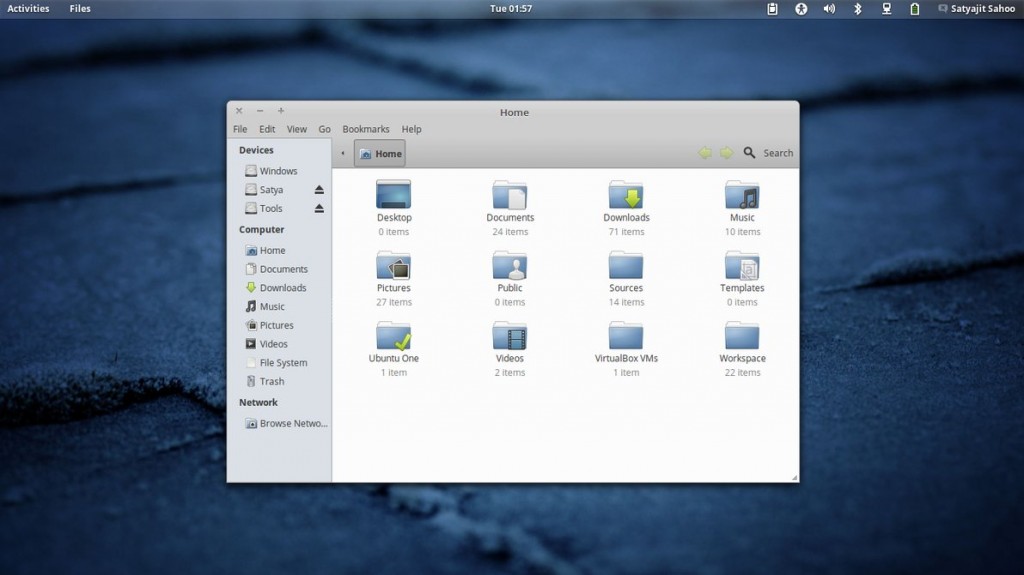Open the Public folder icon
1024x575 pixels.
click(510, 265)
